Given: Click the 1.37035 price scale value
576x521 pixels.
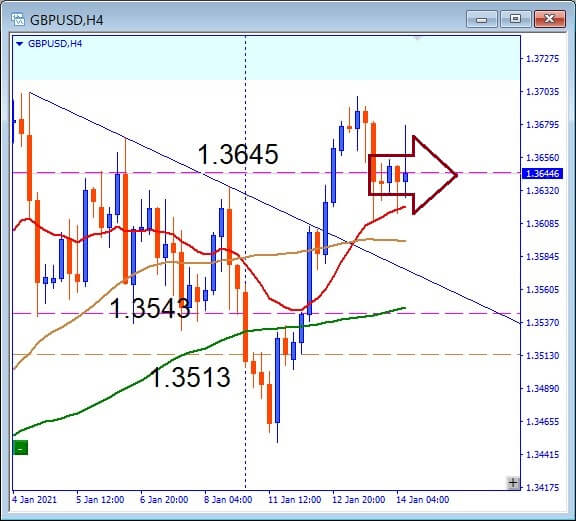Looking at the screenshot, I should tap(543, 91).
